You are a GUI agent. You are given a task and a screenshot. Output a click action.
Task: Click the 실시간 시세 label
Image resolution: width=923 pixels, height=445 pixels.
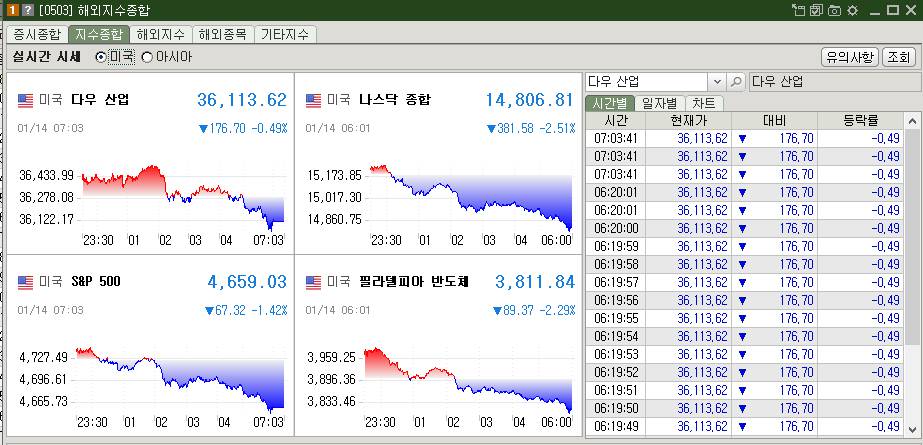(47, 57)
